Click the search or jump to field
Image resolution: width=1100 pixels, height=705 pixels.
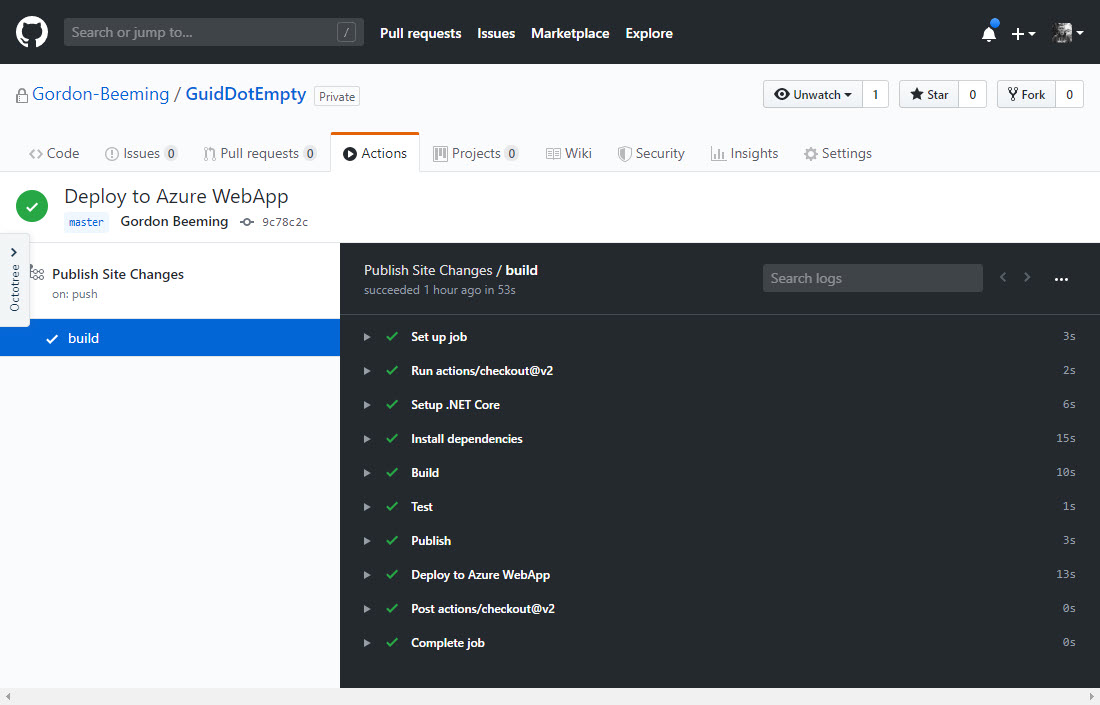(213, 32)
